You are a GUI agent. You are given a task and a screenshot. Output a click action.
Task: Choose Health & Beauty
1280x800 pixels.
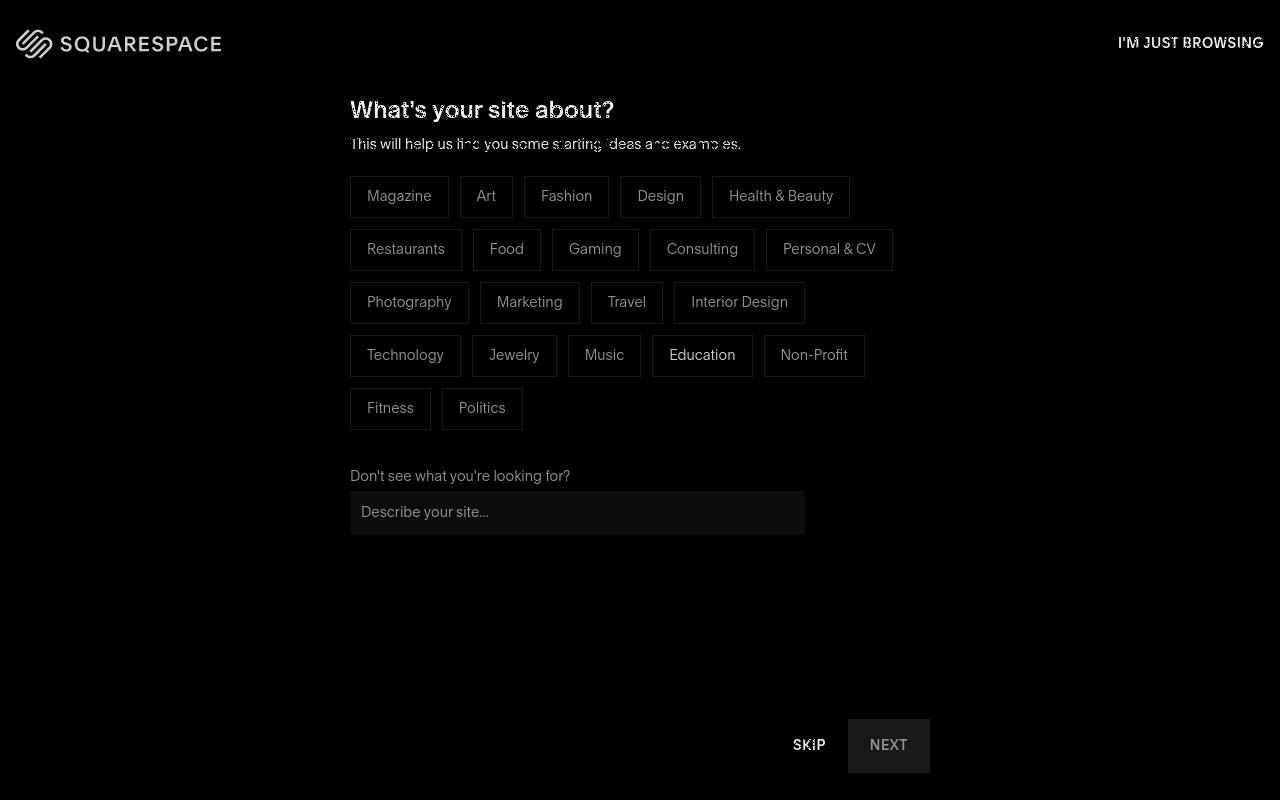(781, 197)
